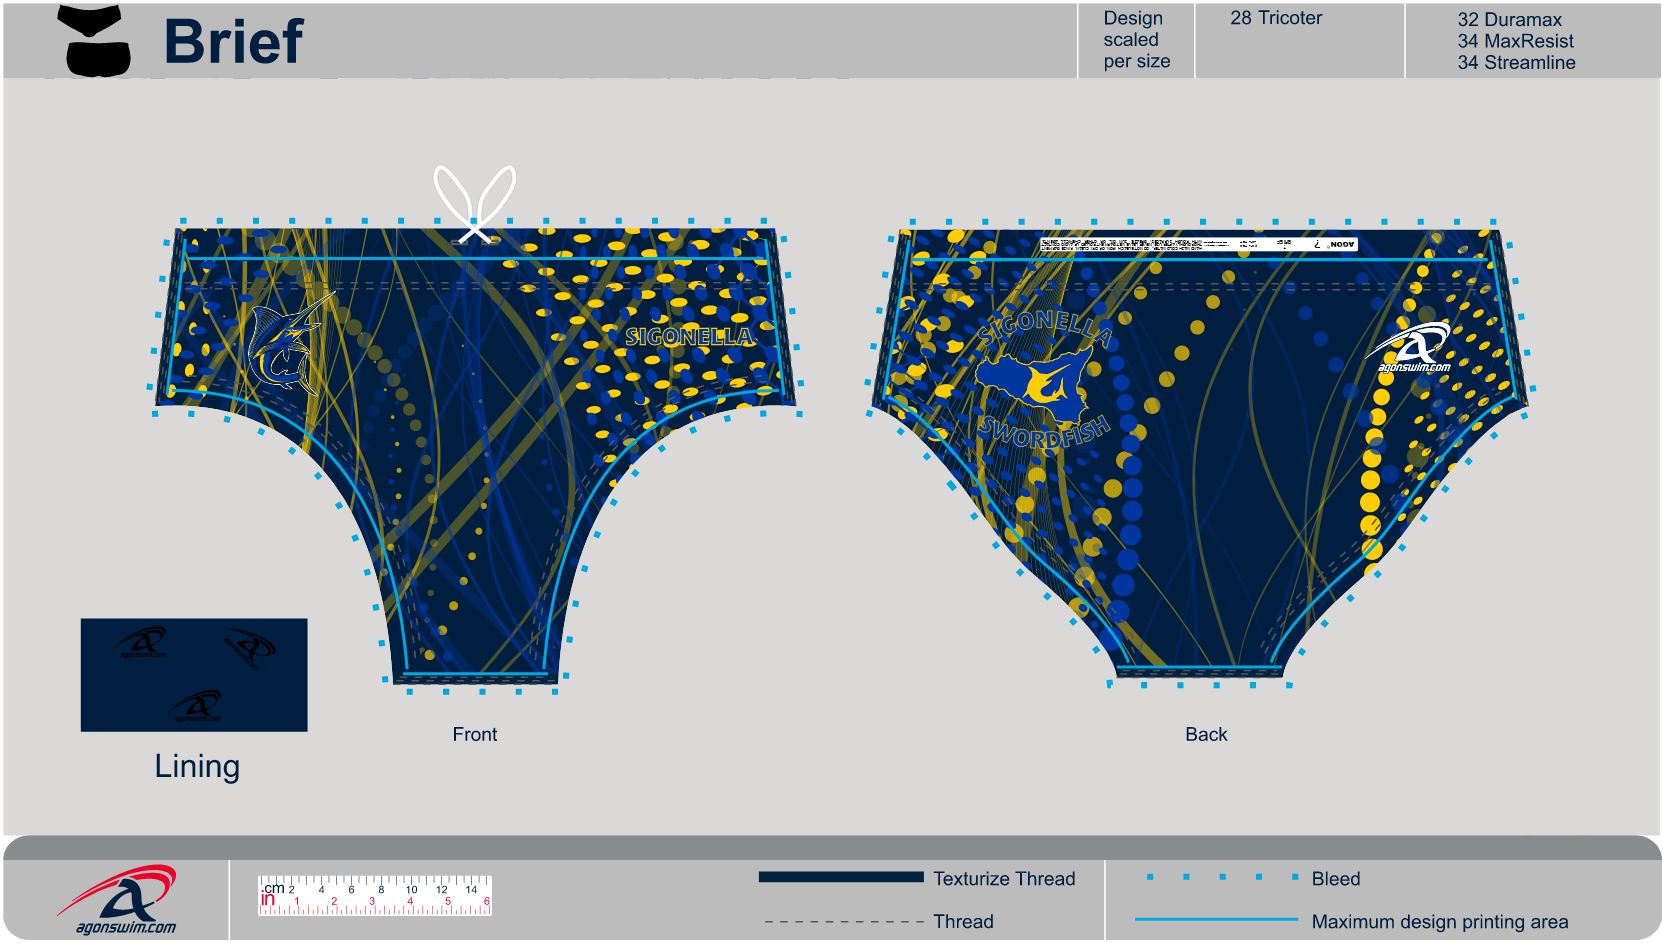
Task: Click curved 'SIGONELLA' text on back brief
Action: 1043,327
